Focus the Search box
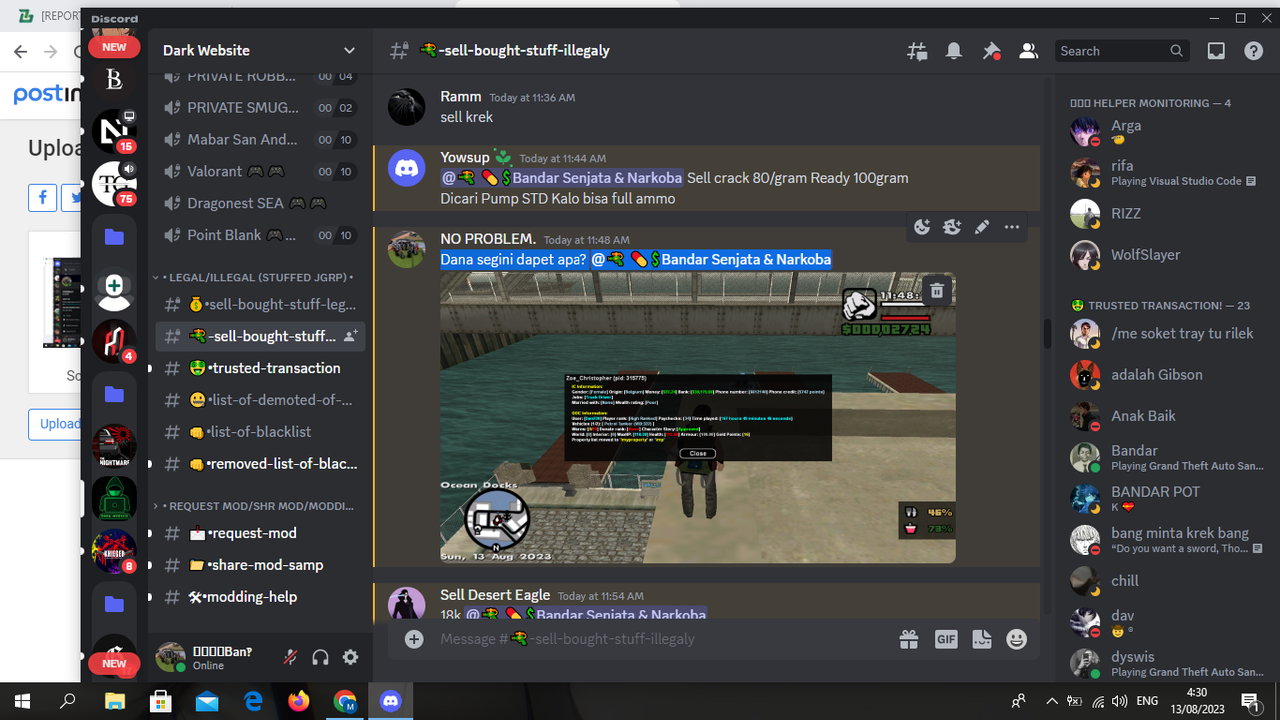 click(x=1123, y=51)
